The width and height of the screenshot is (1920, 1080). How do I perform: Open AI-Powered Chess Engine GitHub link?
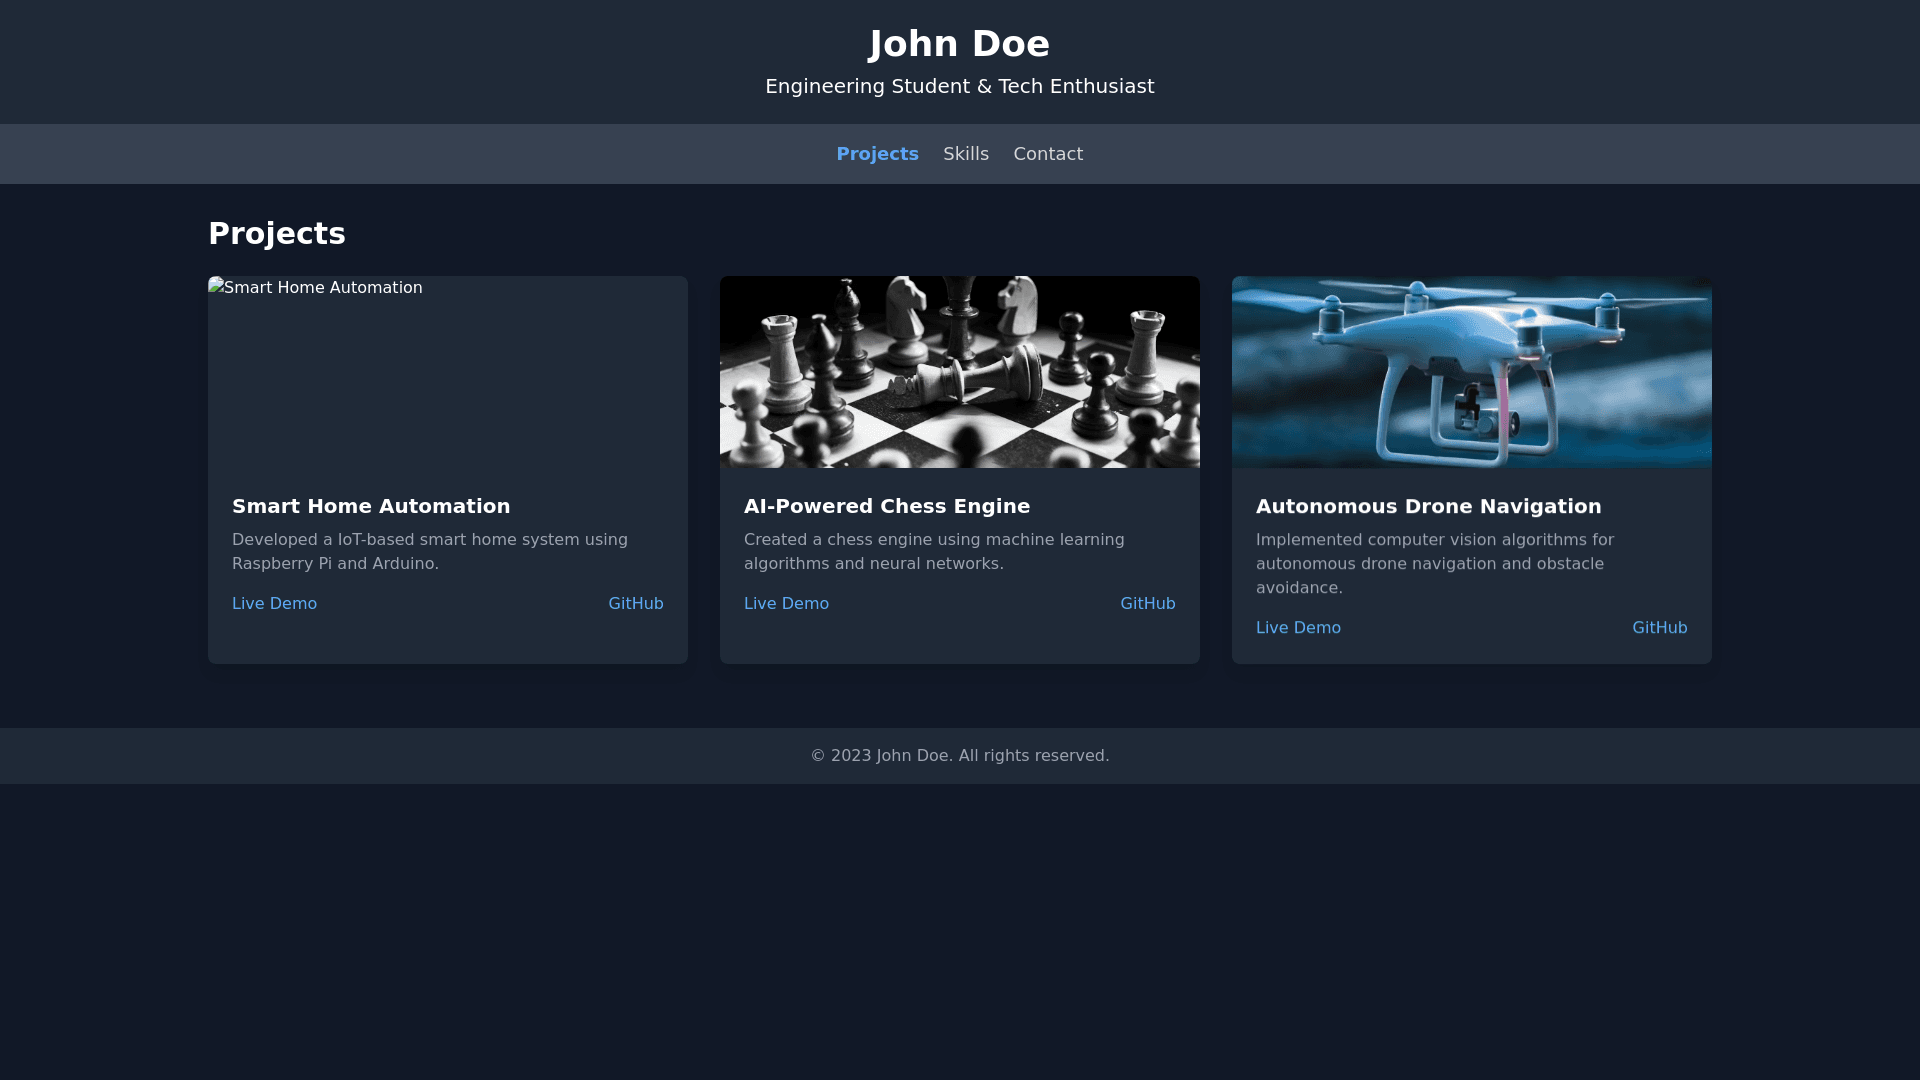tap(1147, 604)
